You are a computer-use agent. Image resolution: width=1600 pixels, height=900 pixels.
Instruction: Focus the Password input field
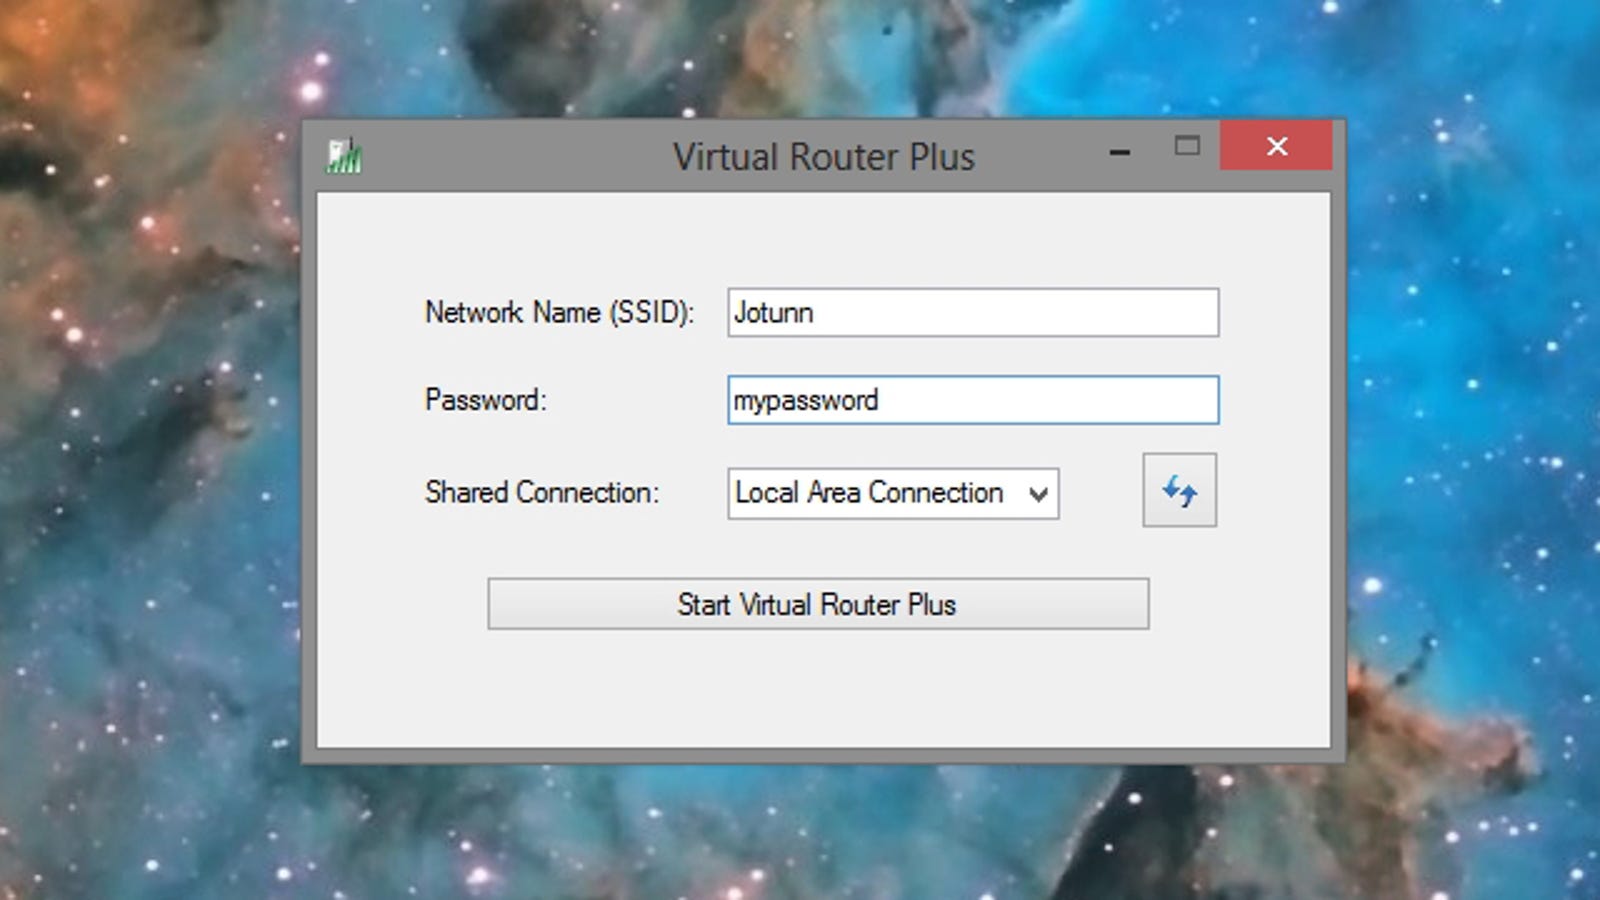(x=973, y=400)
